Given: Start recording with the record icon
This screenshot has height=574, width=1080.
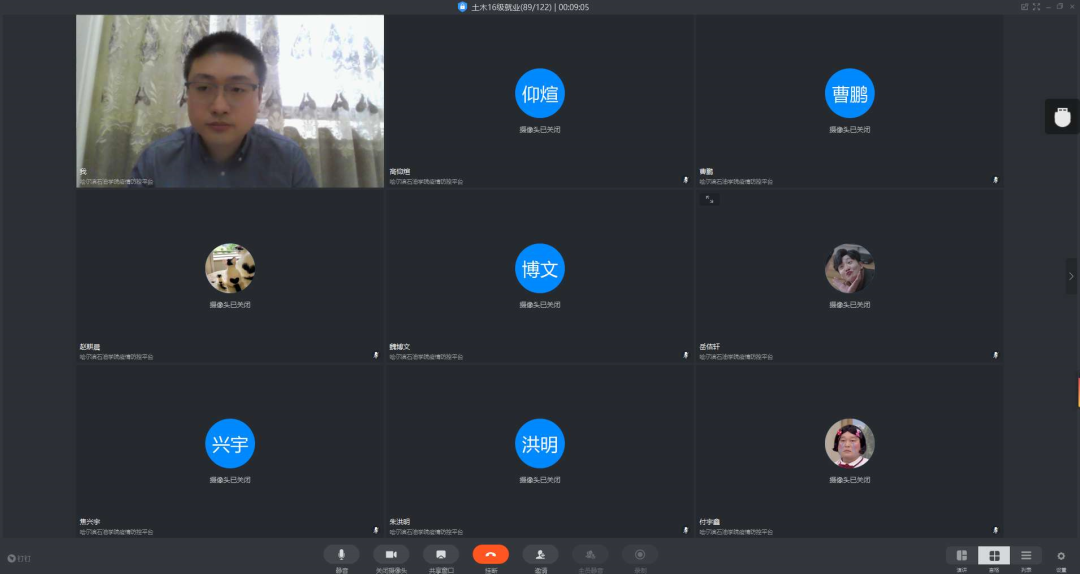Looking at the screenshot, I should [640, 554].
